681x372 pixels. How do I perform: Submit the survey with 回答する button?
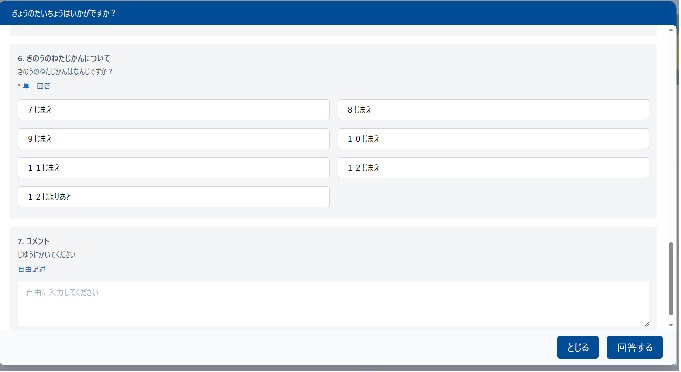pos(635,348)
